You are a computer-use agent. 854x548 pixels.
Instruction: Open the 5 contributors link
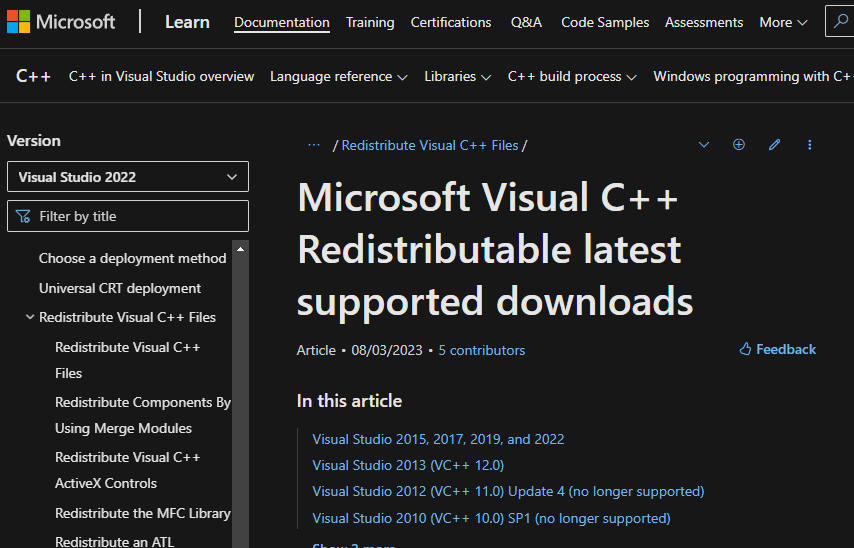[481, 350]
